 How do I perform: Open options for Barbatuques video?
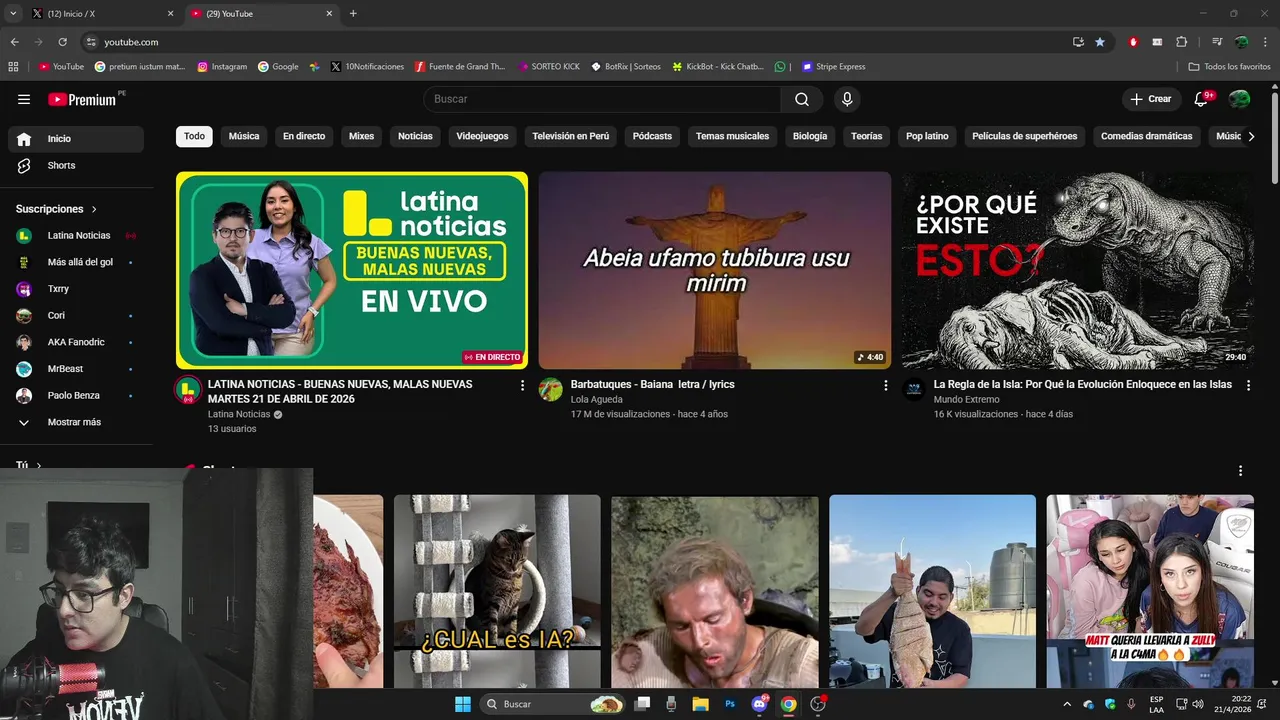click(885, 385)
